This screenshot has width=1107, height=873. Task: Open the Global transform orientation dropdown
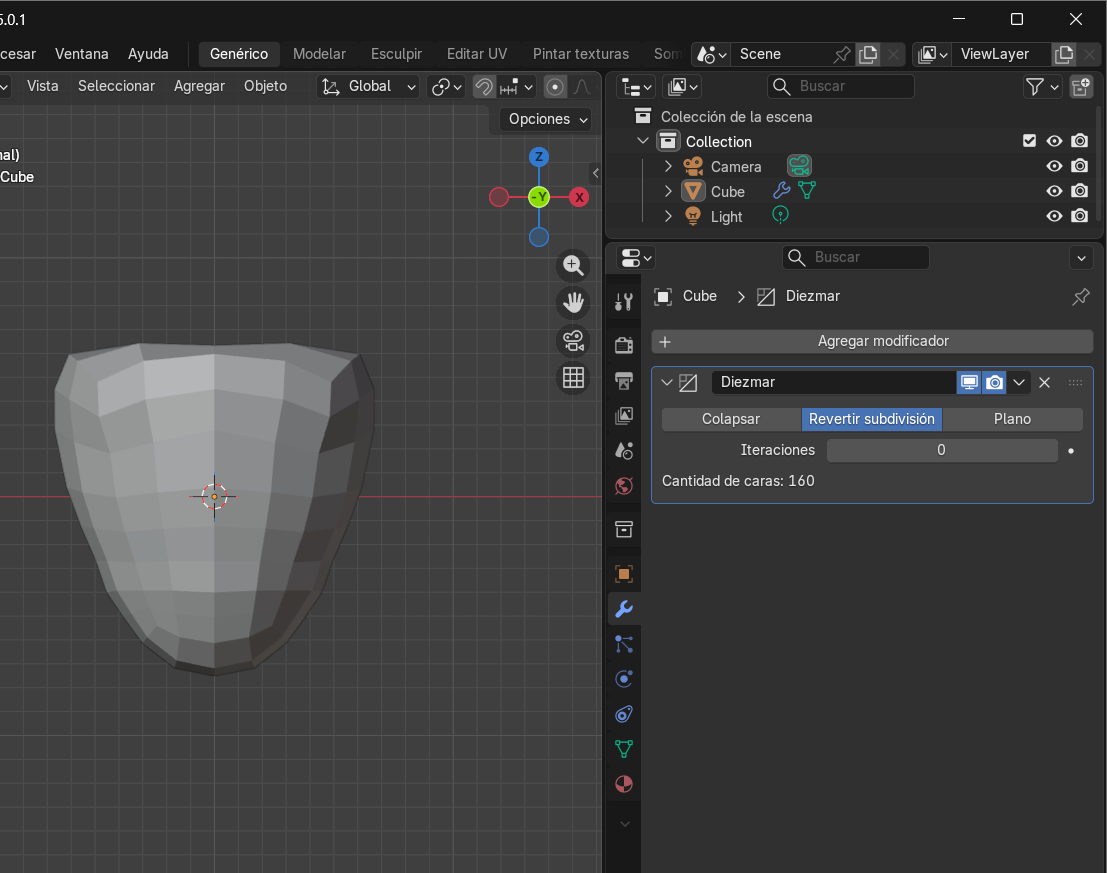369,87
